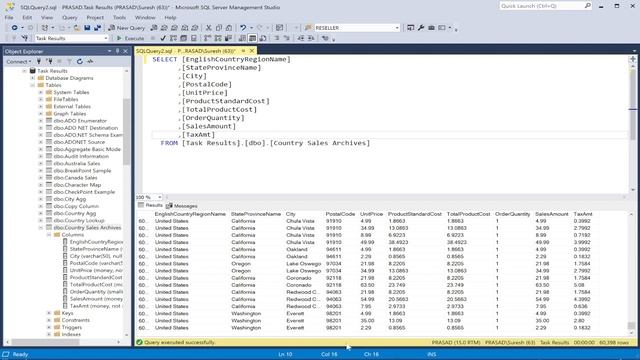Click the Filter icon in Object Explorer
640x360 pixels.
tap(69, 61)
